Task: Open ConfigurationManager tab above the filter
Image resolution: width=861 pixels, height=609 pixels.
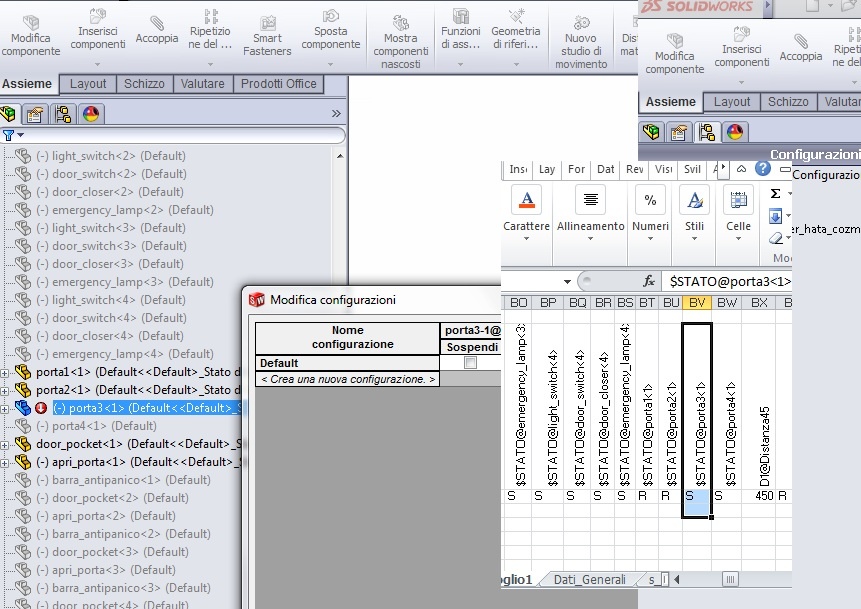Action: tap(63, 114)
